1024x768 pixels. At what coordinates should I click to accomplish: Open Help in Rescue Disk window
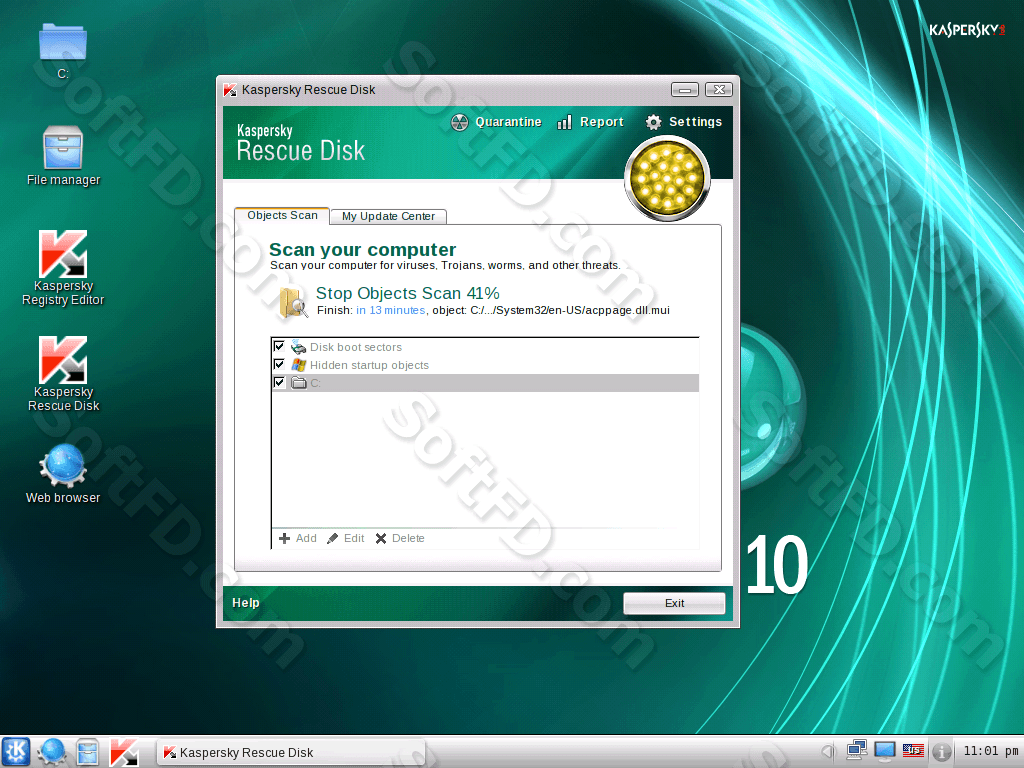click(x=246, y=603)
